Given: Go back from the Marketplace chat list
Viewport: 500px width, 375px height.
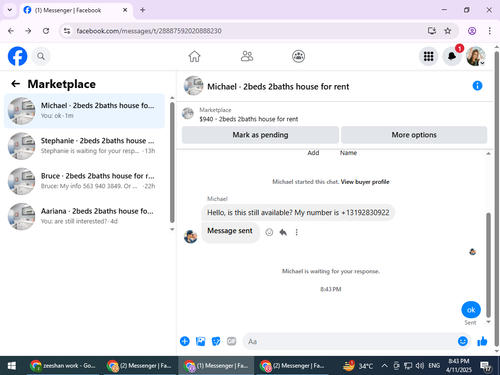Looking at the screenshot, I should [15, 84].
